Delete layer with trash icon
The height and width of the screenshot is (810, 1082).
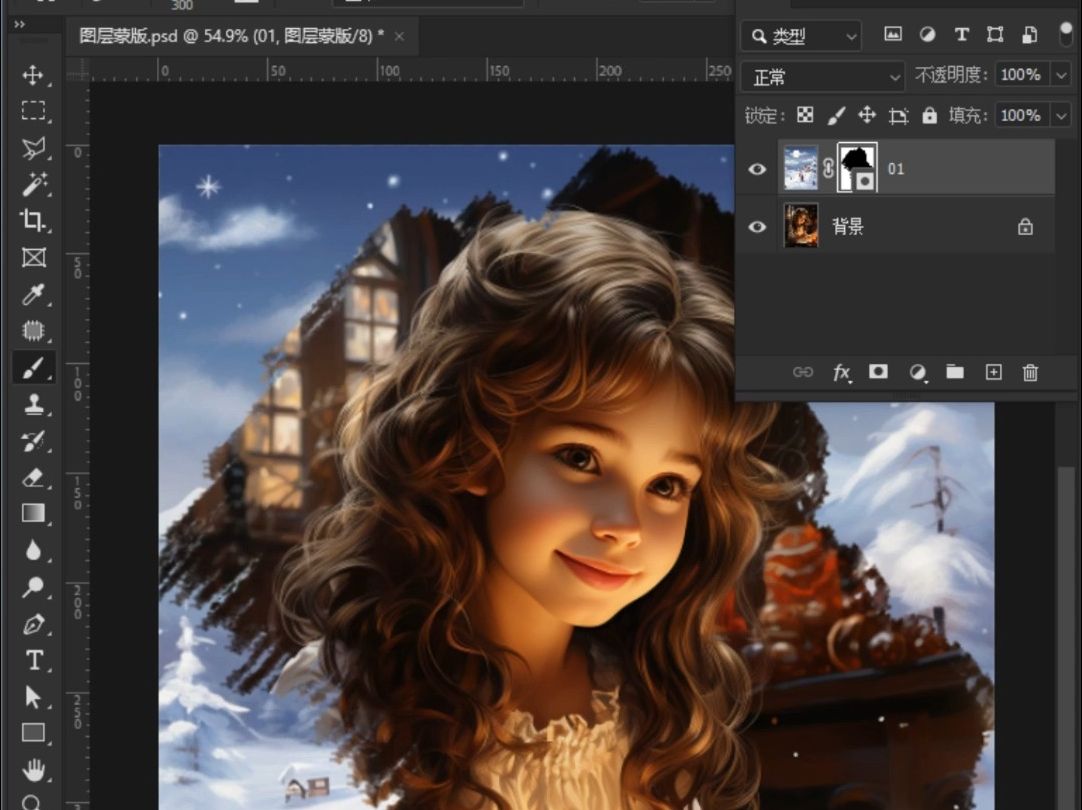[1030, 373]
